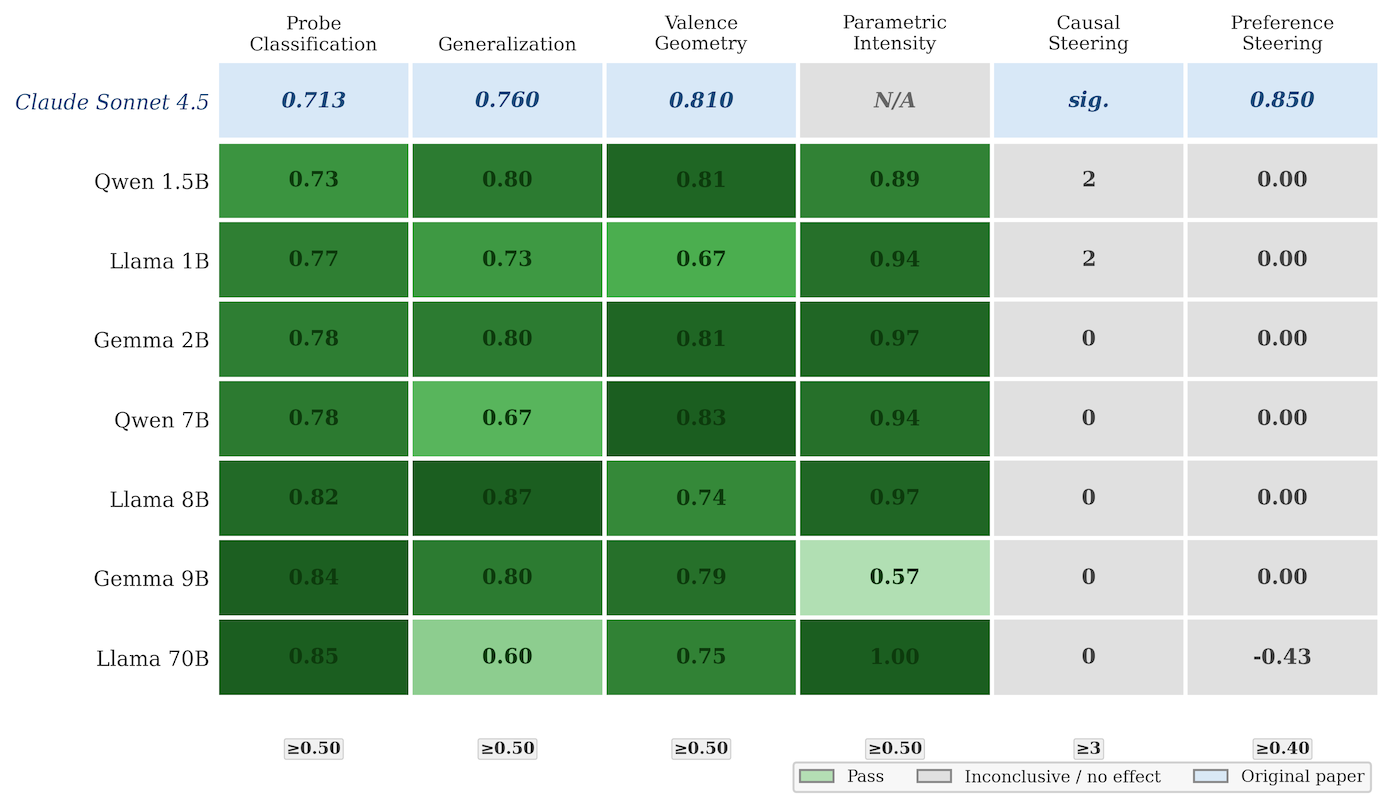Click the blue Original paper legend swatch

(1212, 776)
